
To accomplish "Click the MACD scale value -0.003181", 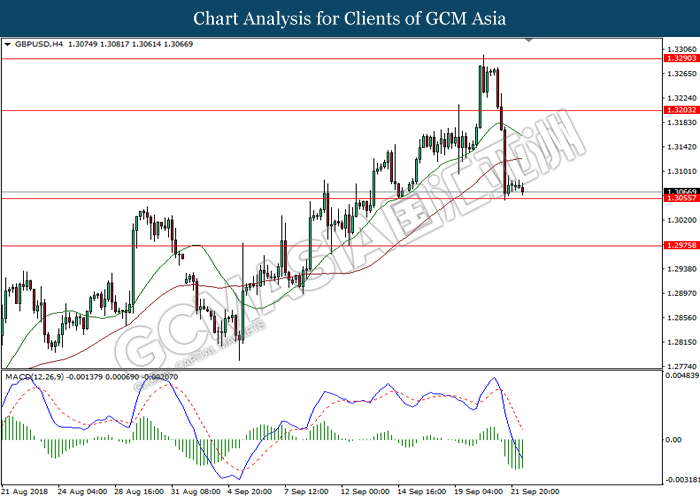I will click(x=682, y=480).
